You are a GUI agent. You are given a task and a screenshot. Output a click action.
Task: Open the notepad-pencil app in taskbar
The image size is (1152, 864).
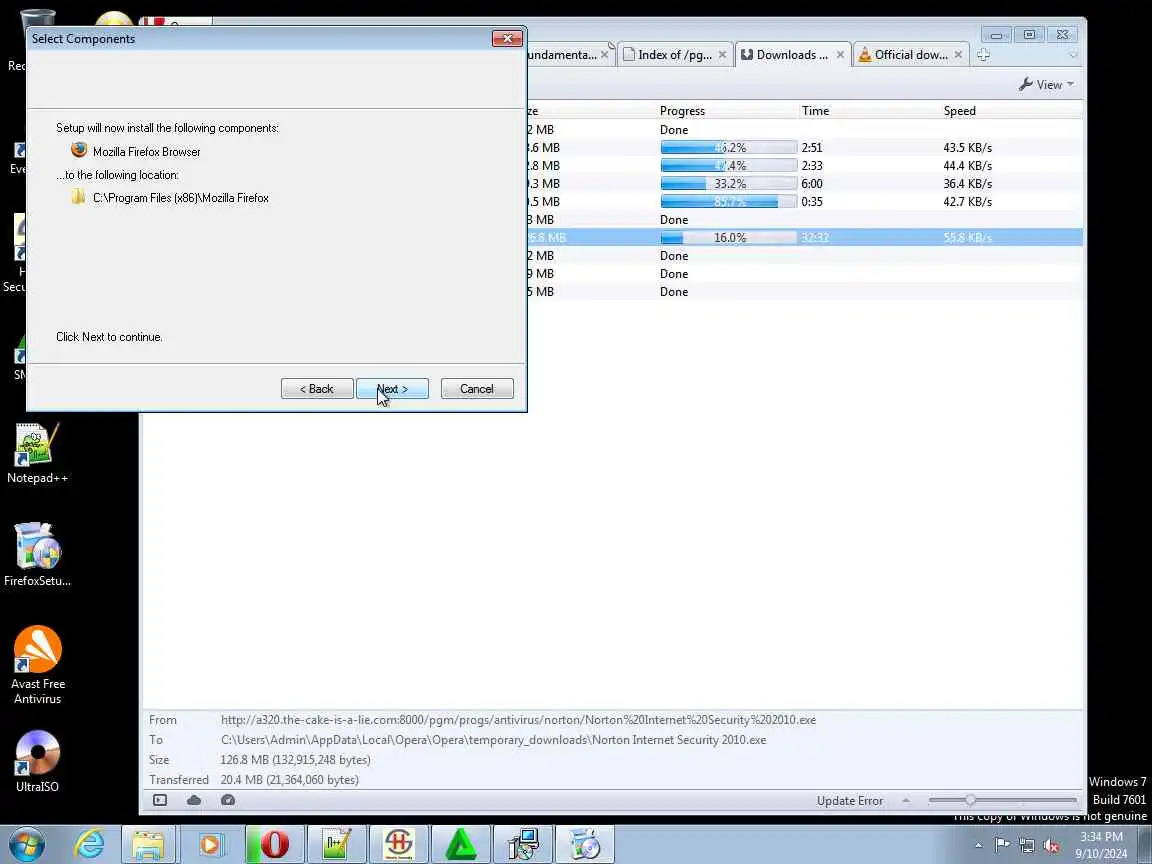point(336,844)
